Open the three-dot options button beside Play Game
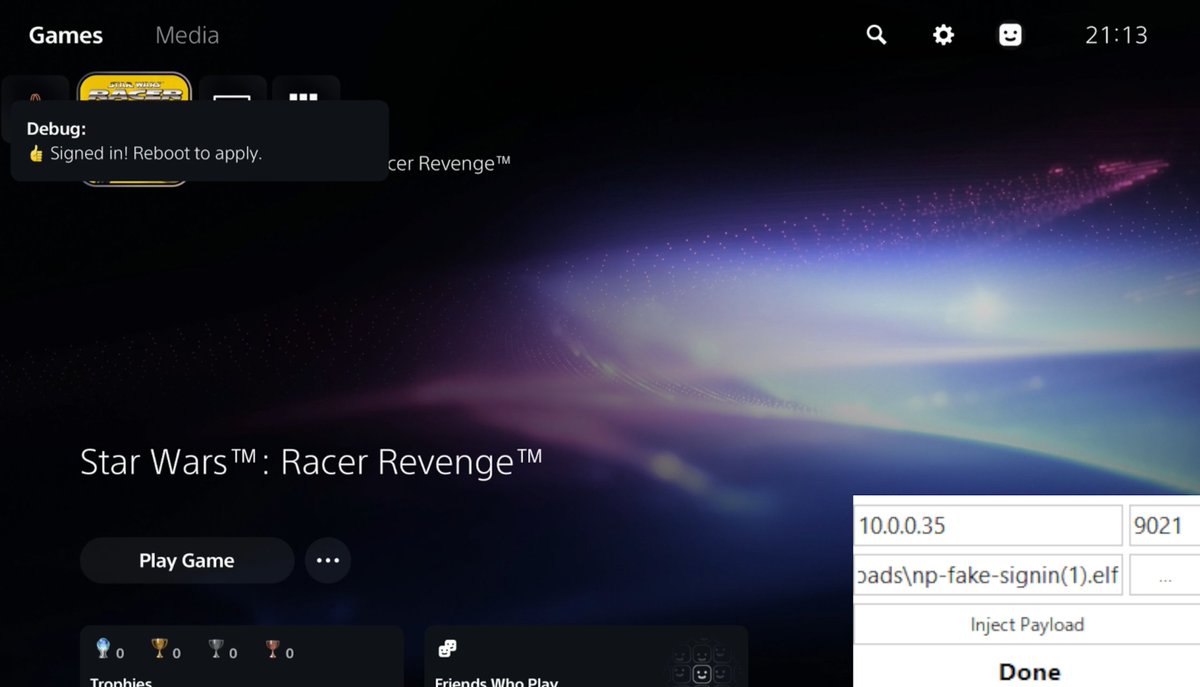Screen dimensions: 1200x687 pyautogui.click(x=328, y=560)
